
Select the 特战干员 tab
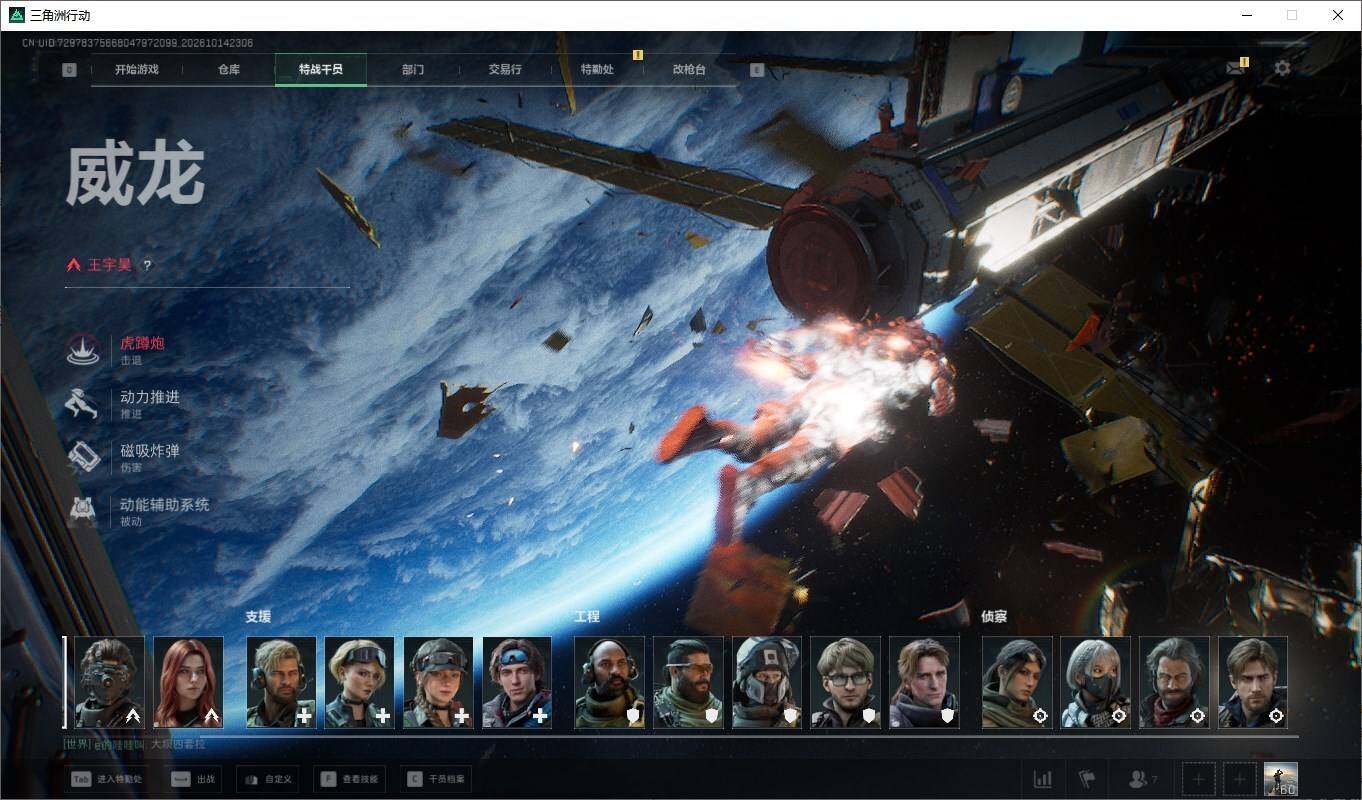coord(321,70)
